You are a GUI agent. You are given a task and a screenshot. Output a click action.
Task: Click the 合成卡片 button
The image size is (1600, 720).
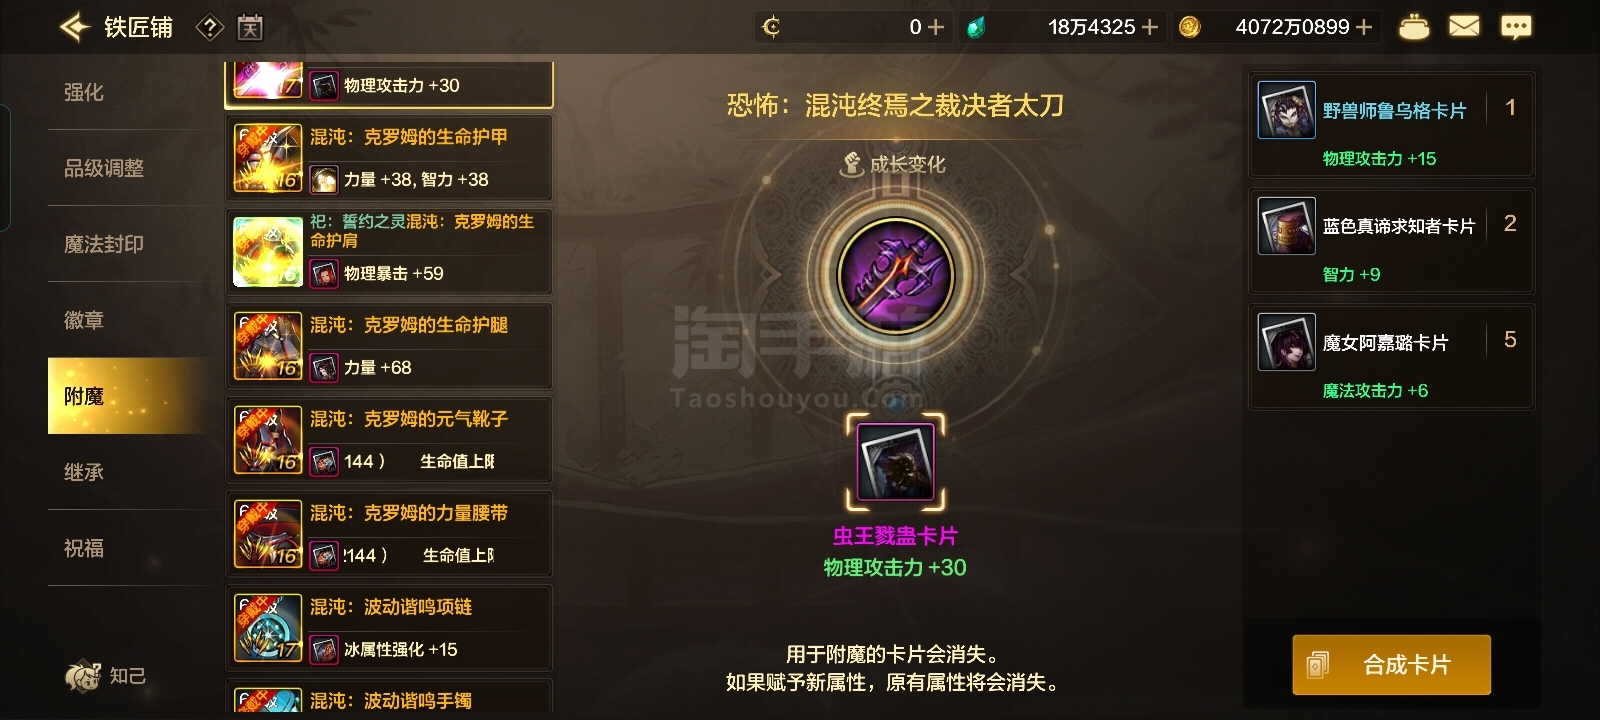(x=1391, y=665)
